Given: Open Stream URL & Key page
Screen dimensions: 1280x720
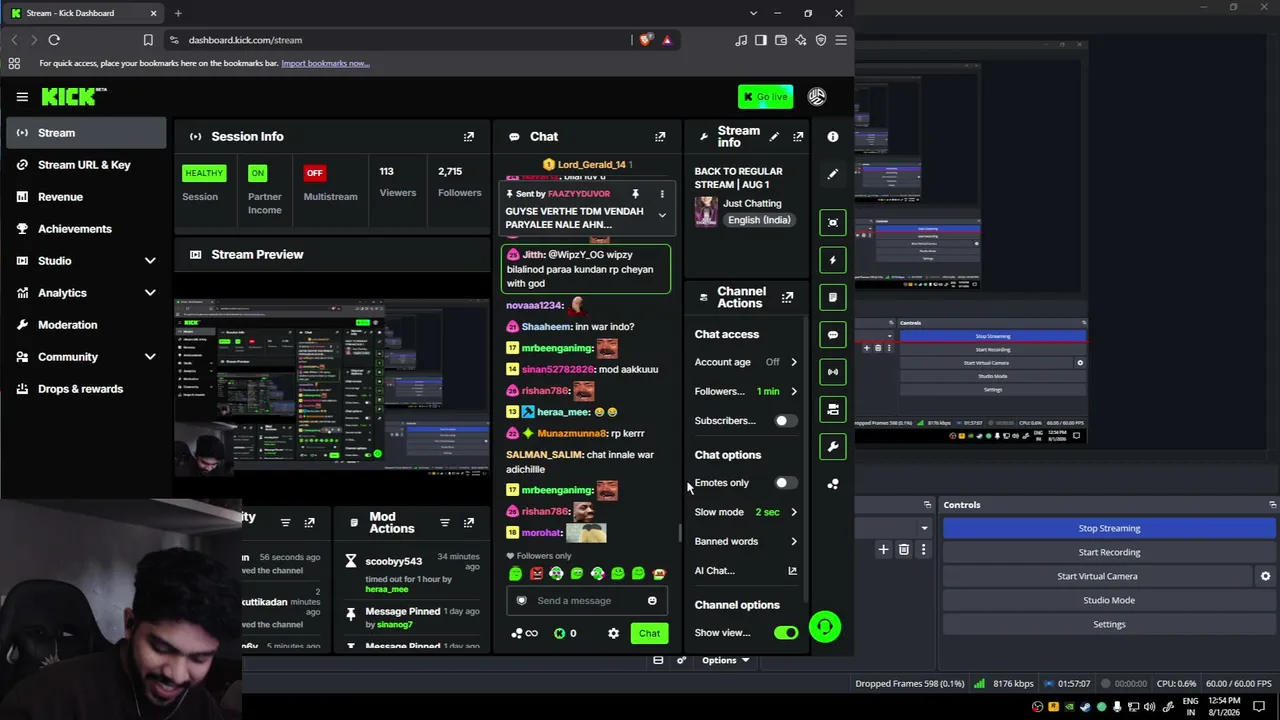Looking at the screenshot, I should (x=86, y=165).
